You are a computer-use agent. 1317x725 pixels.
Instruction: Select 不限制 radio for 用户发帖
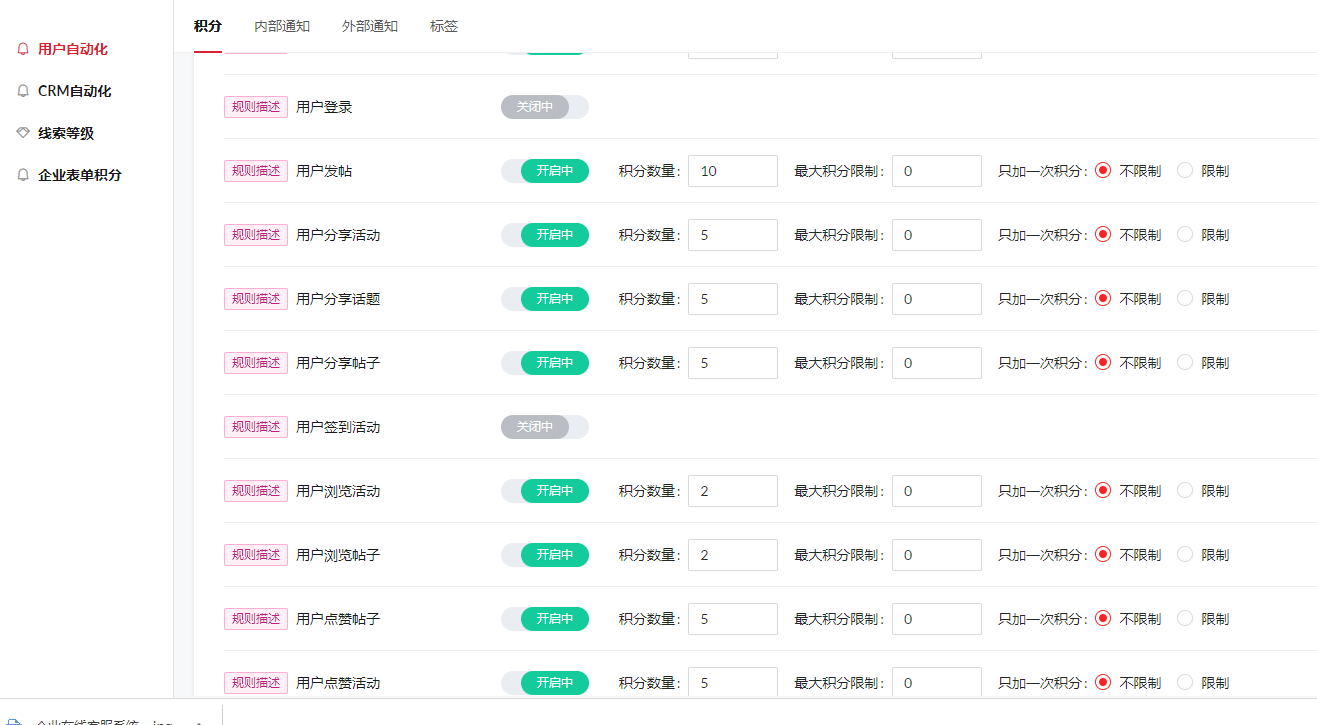[1103, 171]
